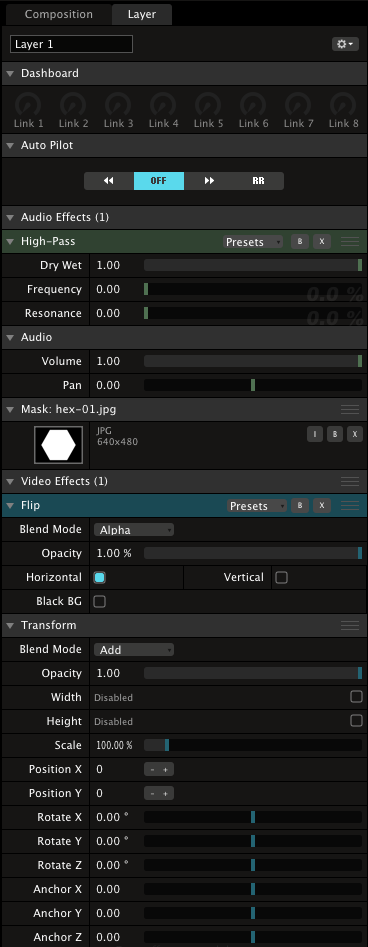Uncheck the Horizontal flip checkbox
This screenshot has height=947, width=368.
coord(100,577)
